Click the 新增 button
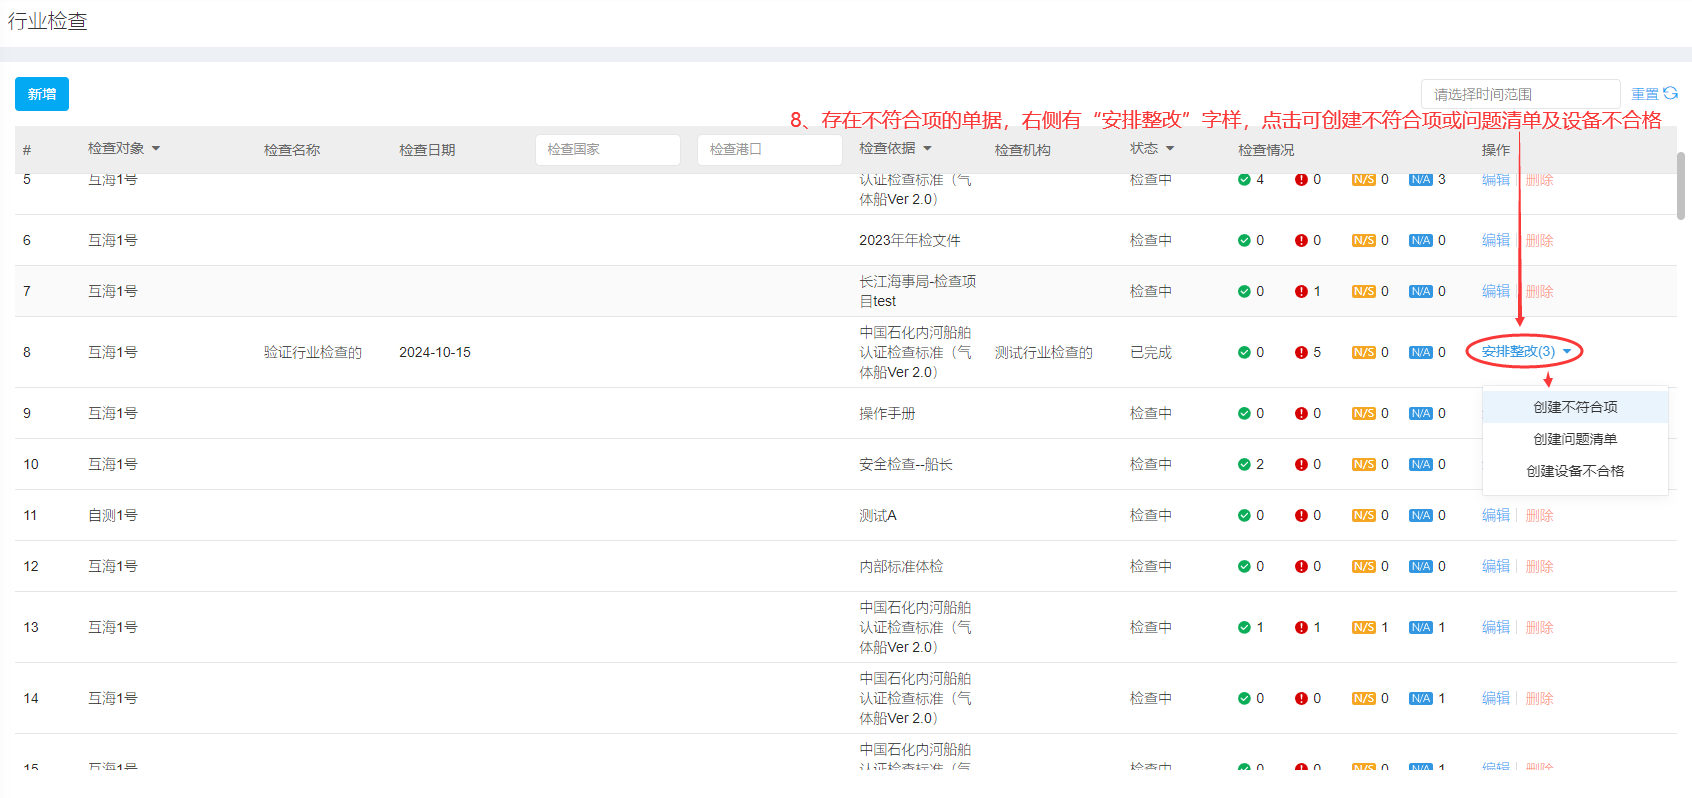The width and height of the screenshot is (1692, 798). 42,94
